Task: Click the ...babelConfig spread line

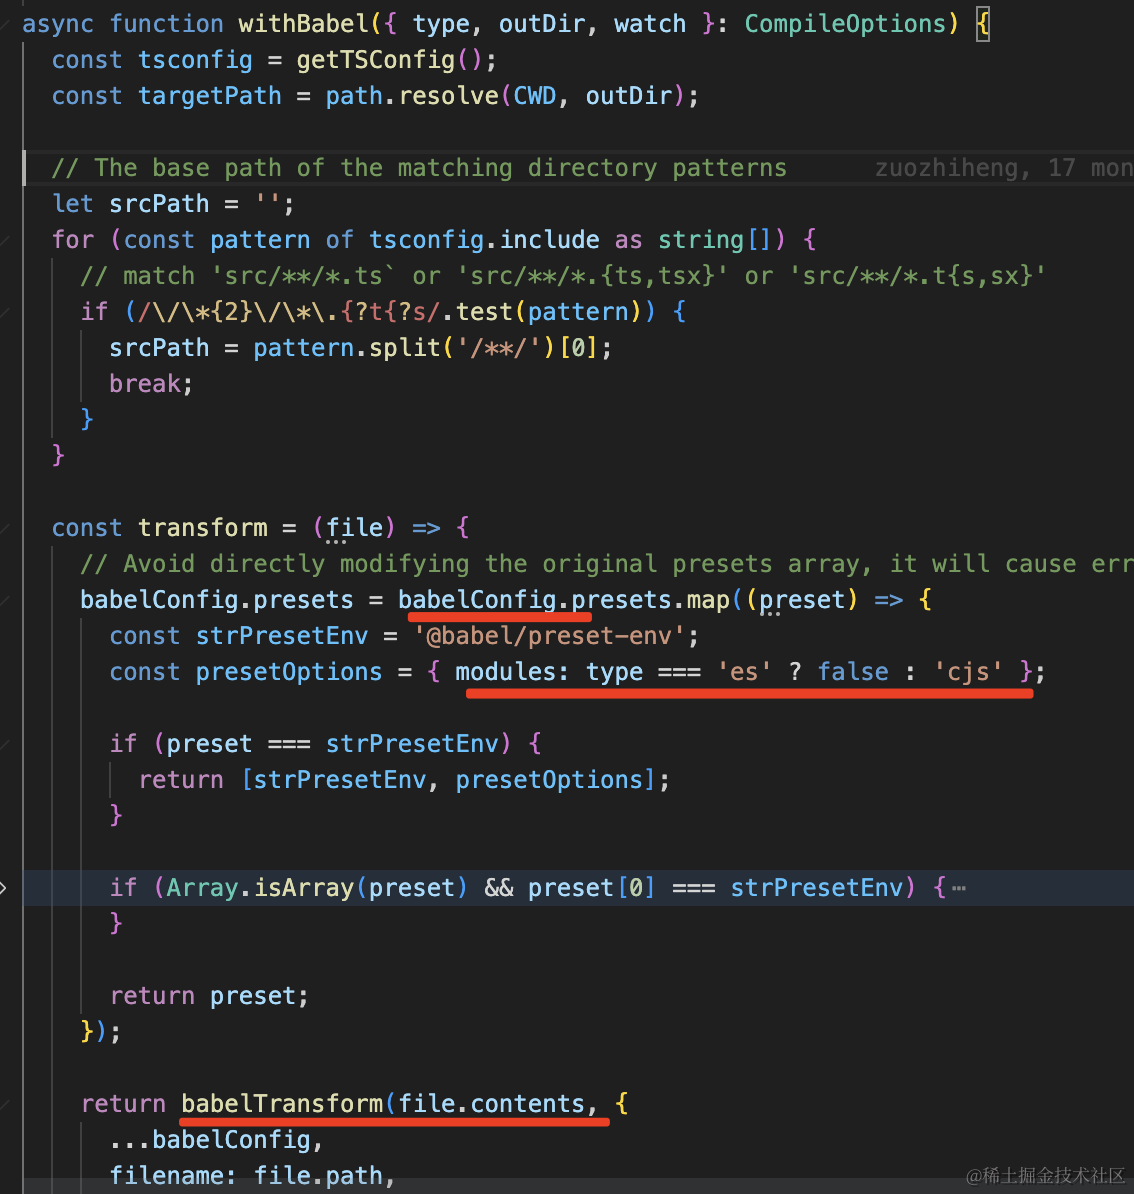Action: (216, 1140)
